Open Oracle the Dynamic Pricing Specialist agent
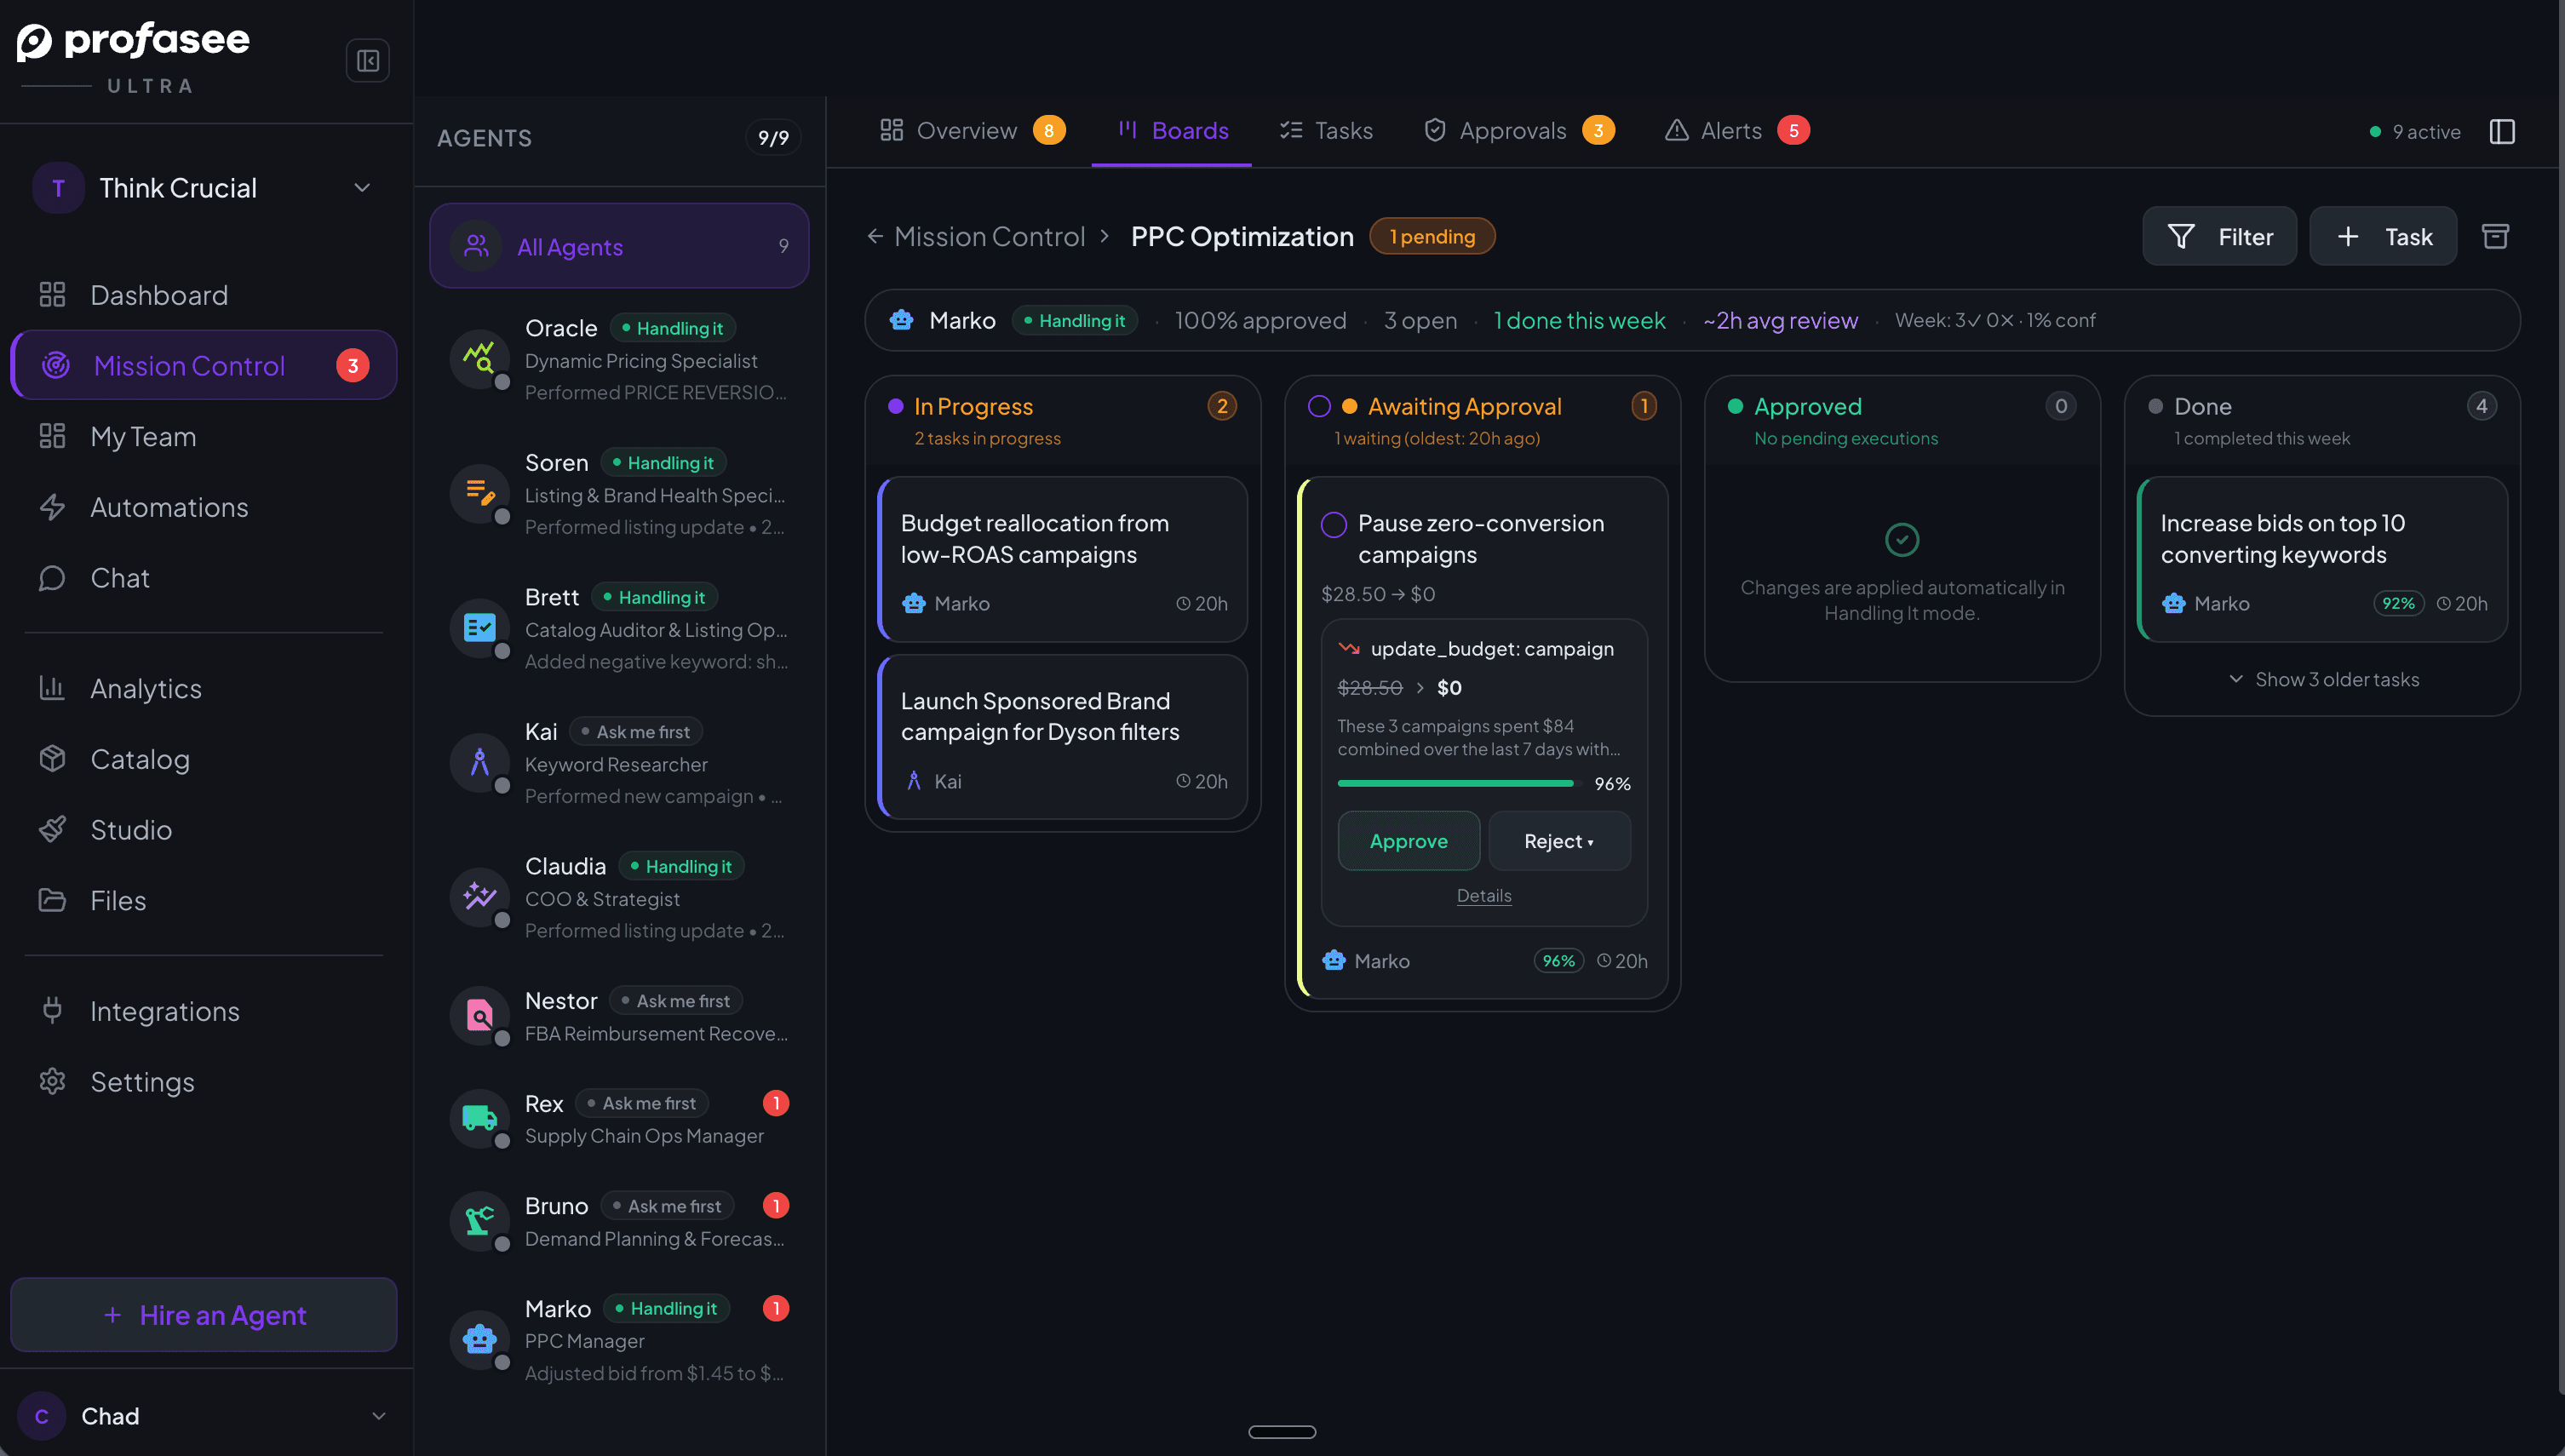2565x1456 pixels. click(x=620, y=360)
